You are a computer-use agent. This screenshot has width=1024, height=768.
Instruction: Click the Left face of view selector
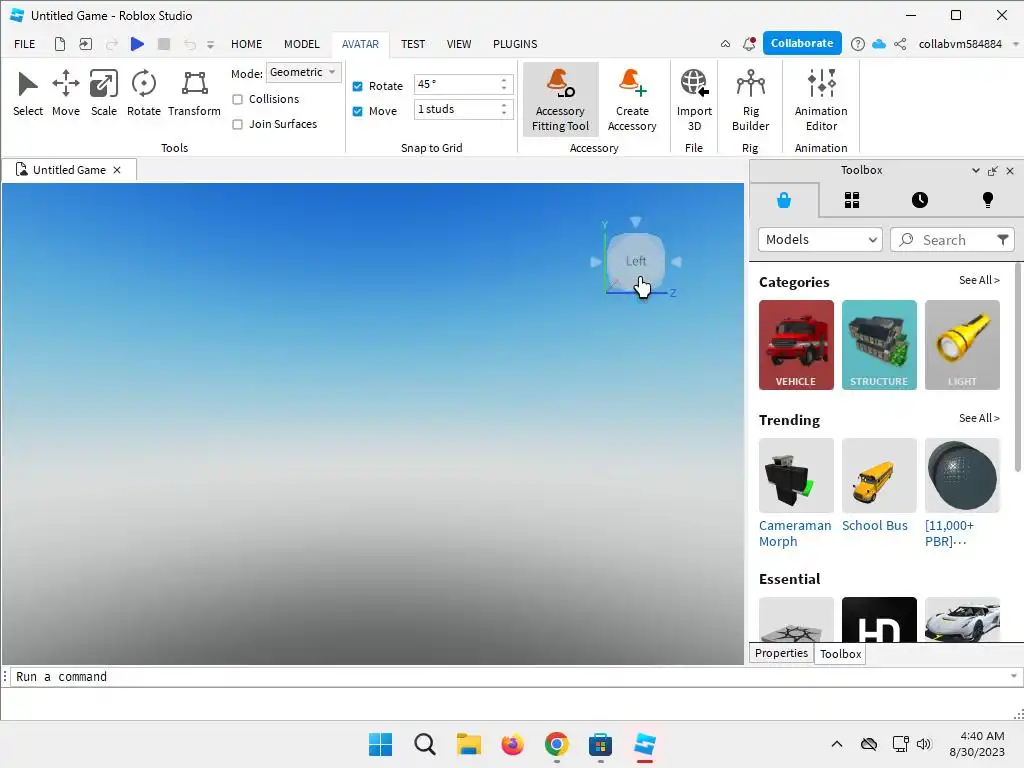(635, 261)
